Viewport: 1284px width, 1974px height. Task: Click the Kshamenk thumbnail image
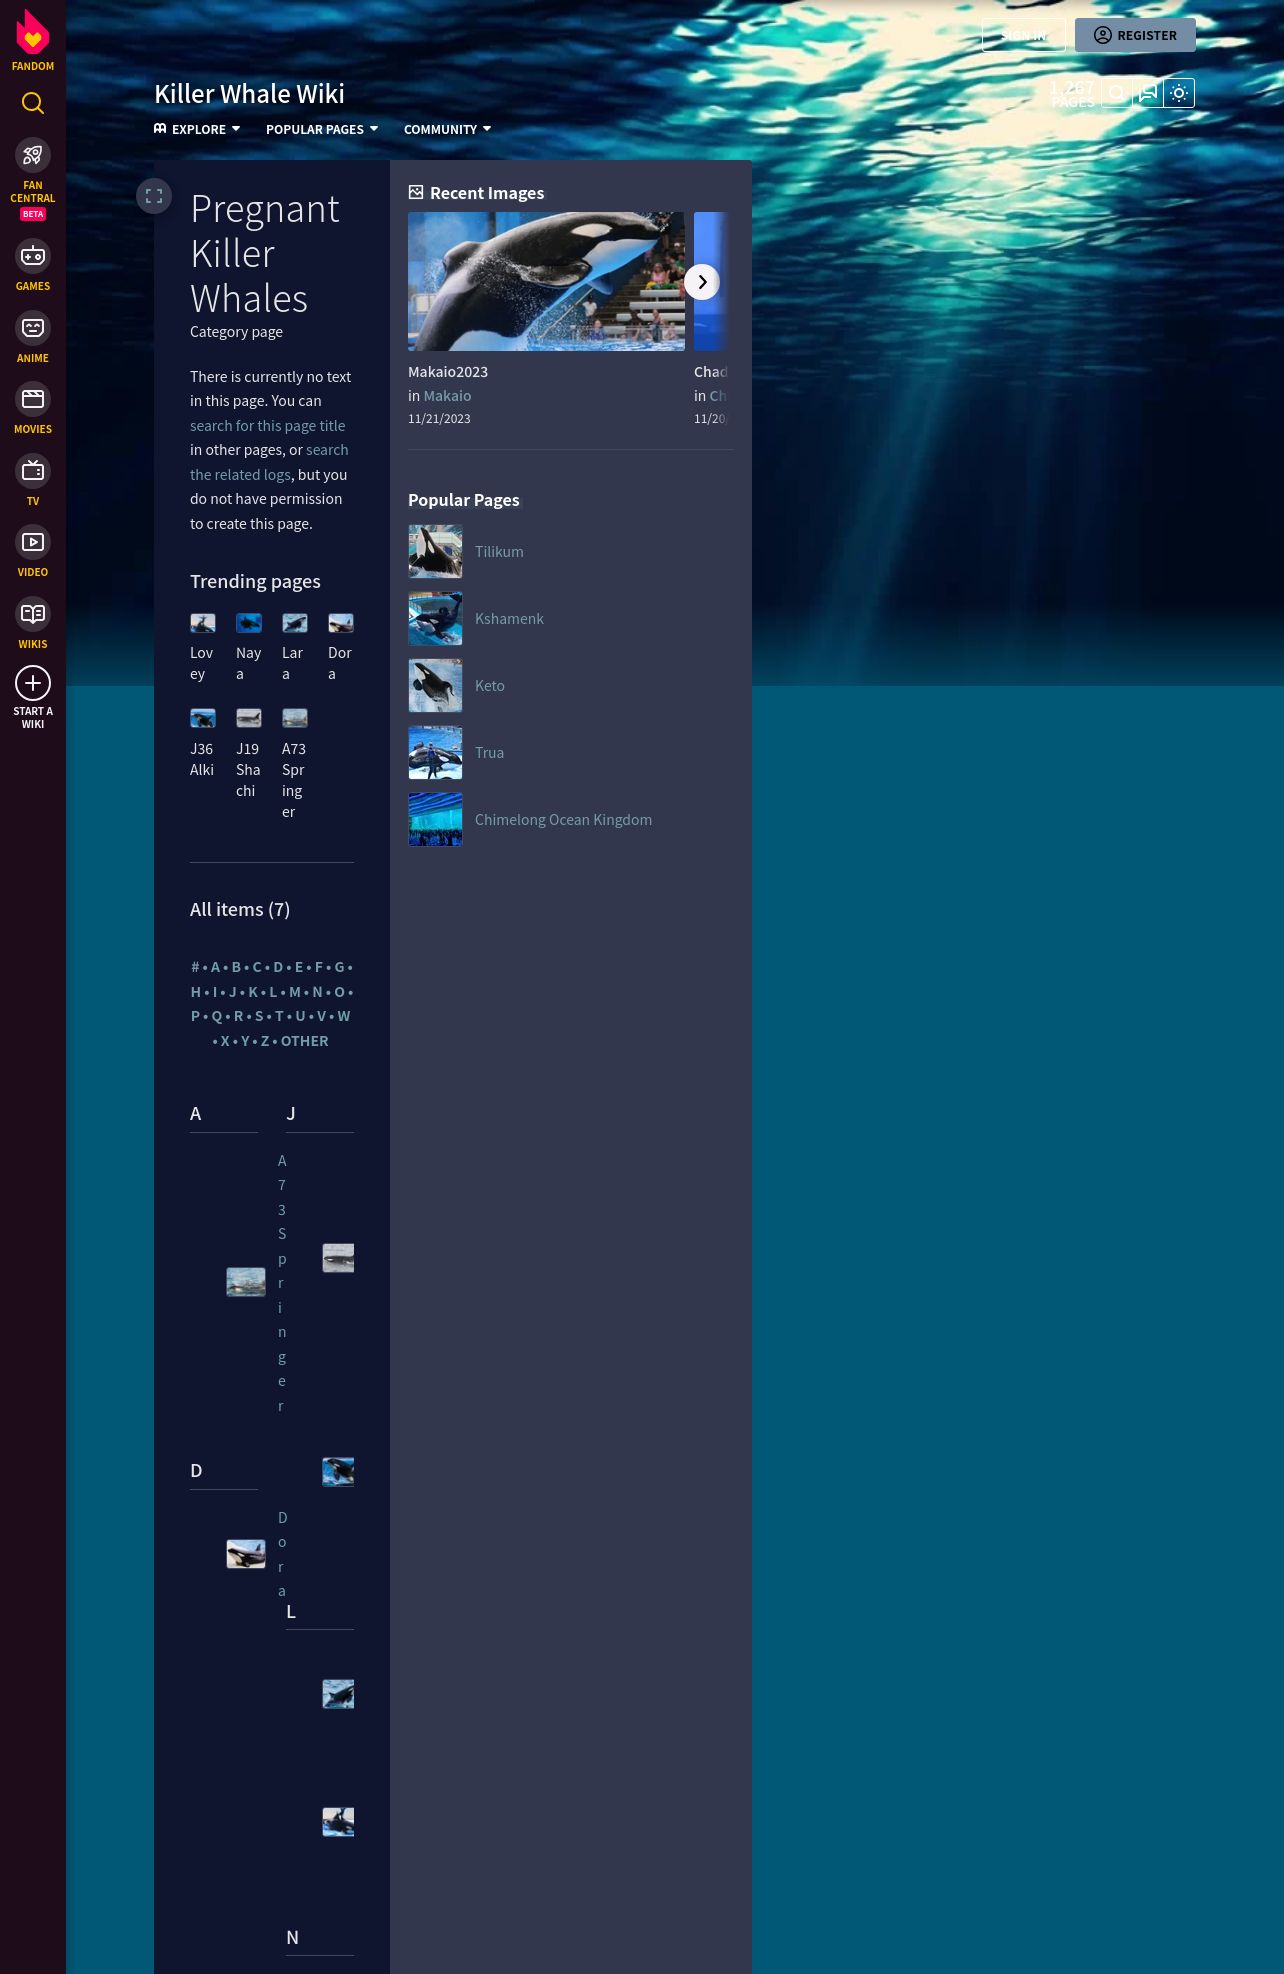[435, 619]
